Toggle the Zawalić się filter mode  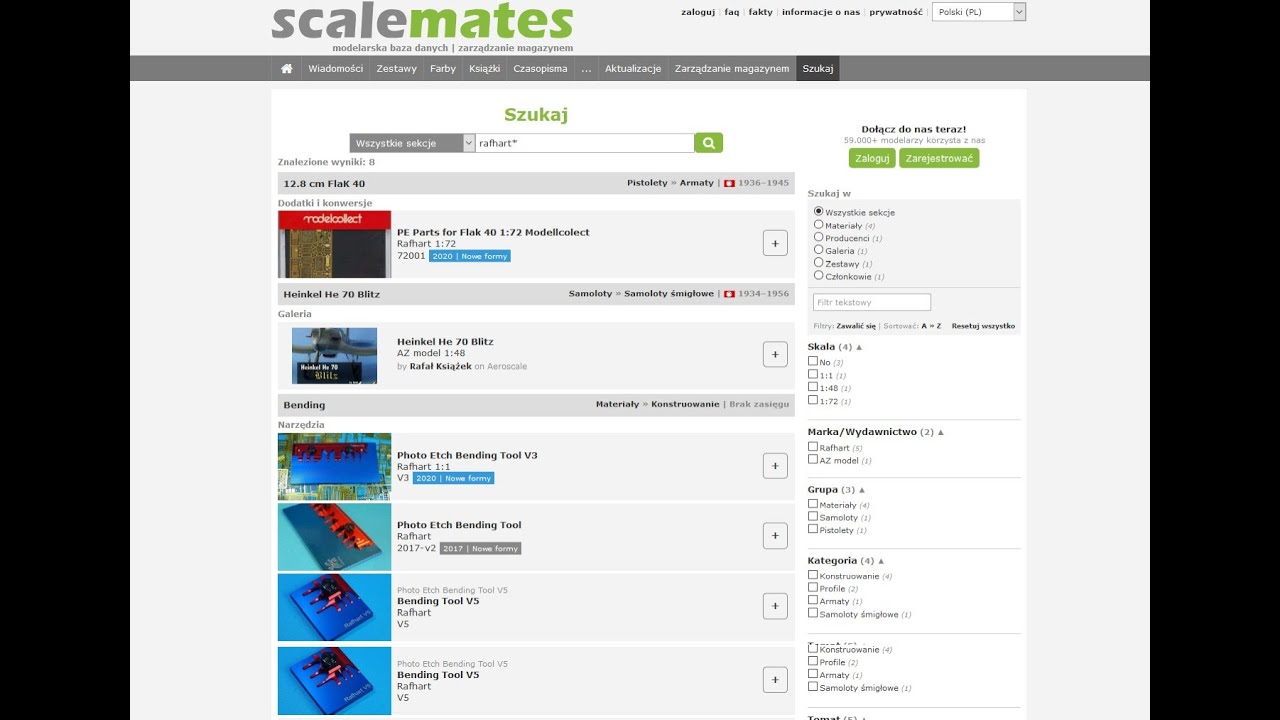[x=856, y=326]
